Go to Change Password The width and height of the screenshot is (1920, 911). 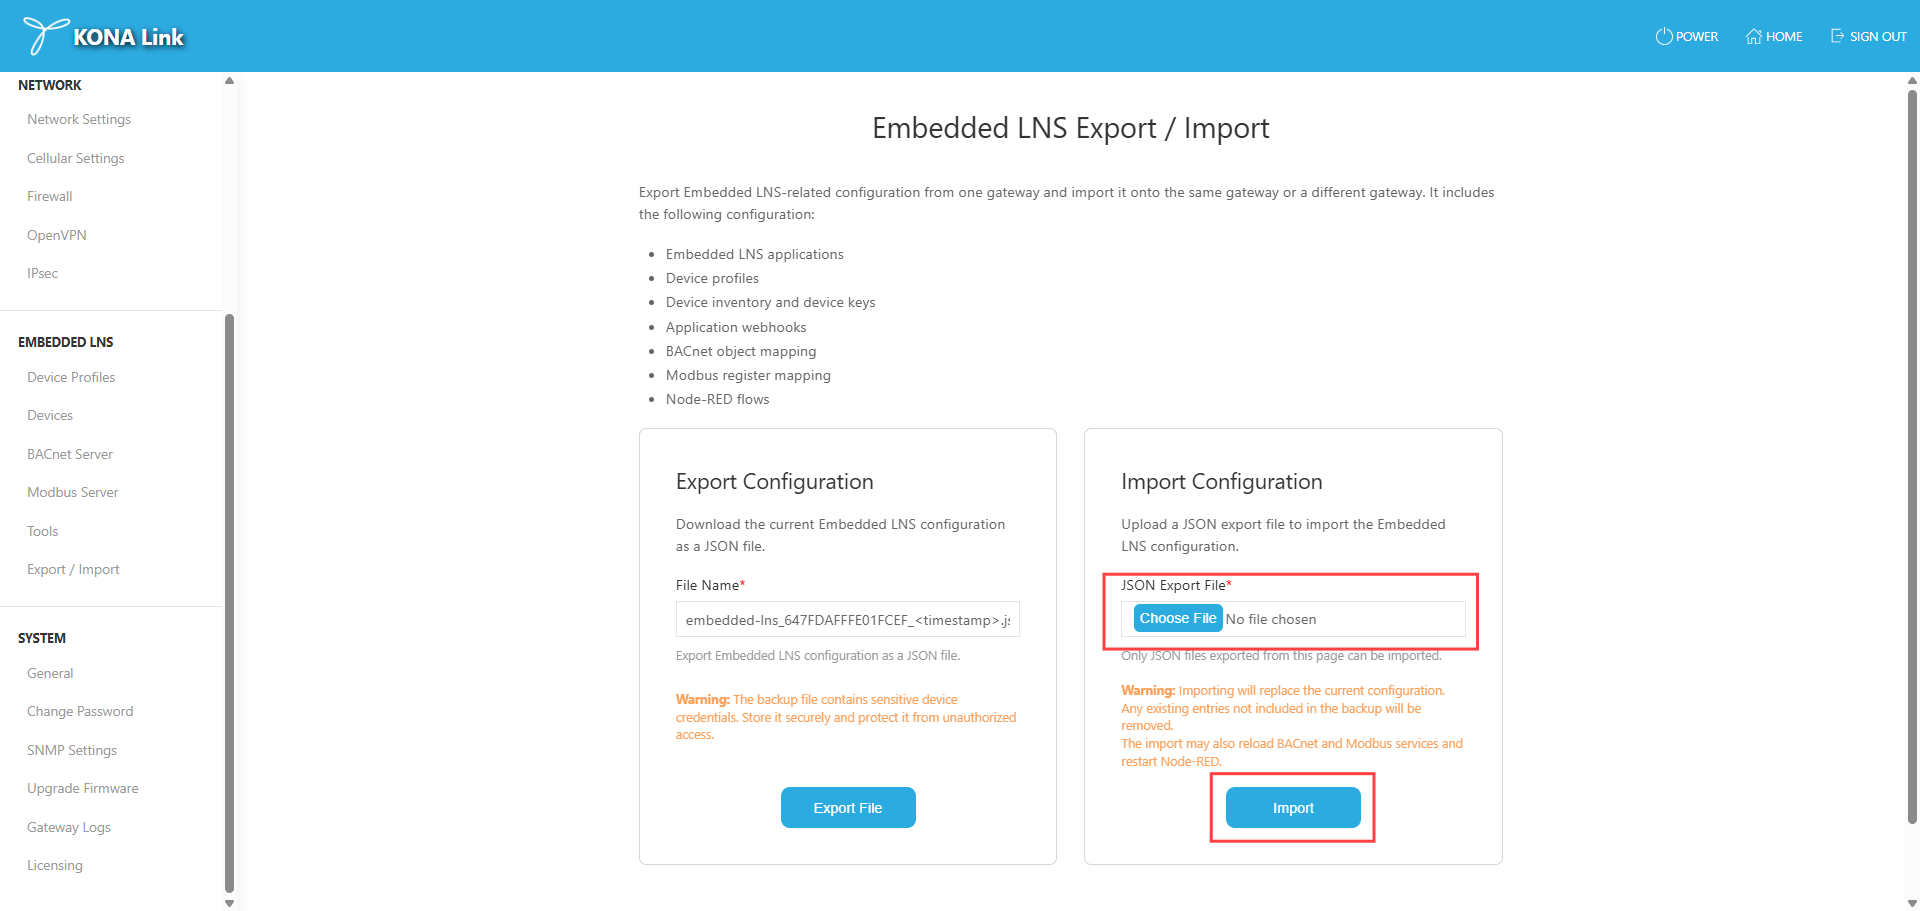pos(80,711)
